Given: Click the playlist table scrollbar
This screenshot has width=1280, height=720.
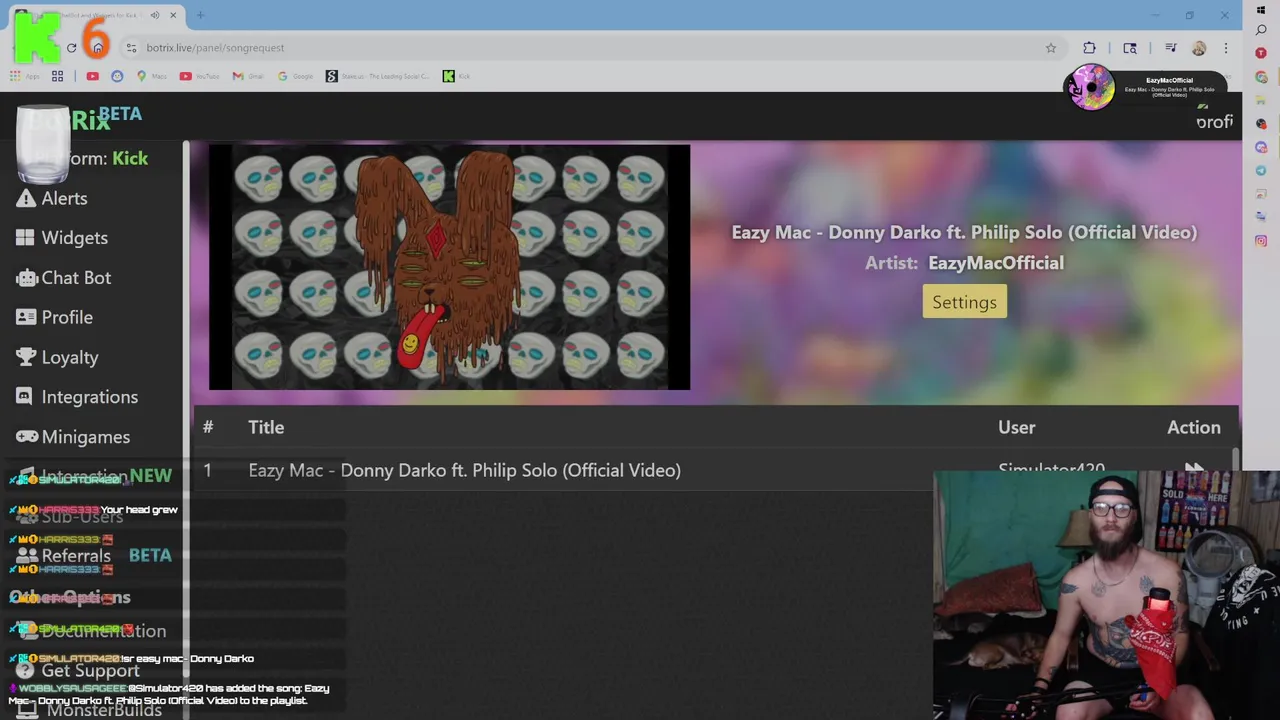Looking at the screenshot, I should tap(1235, 458).
